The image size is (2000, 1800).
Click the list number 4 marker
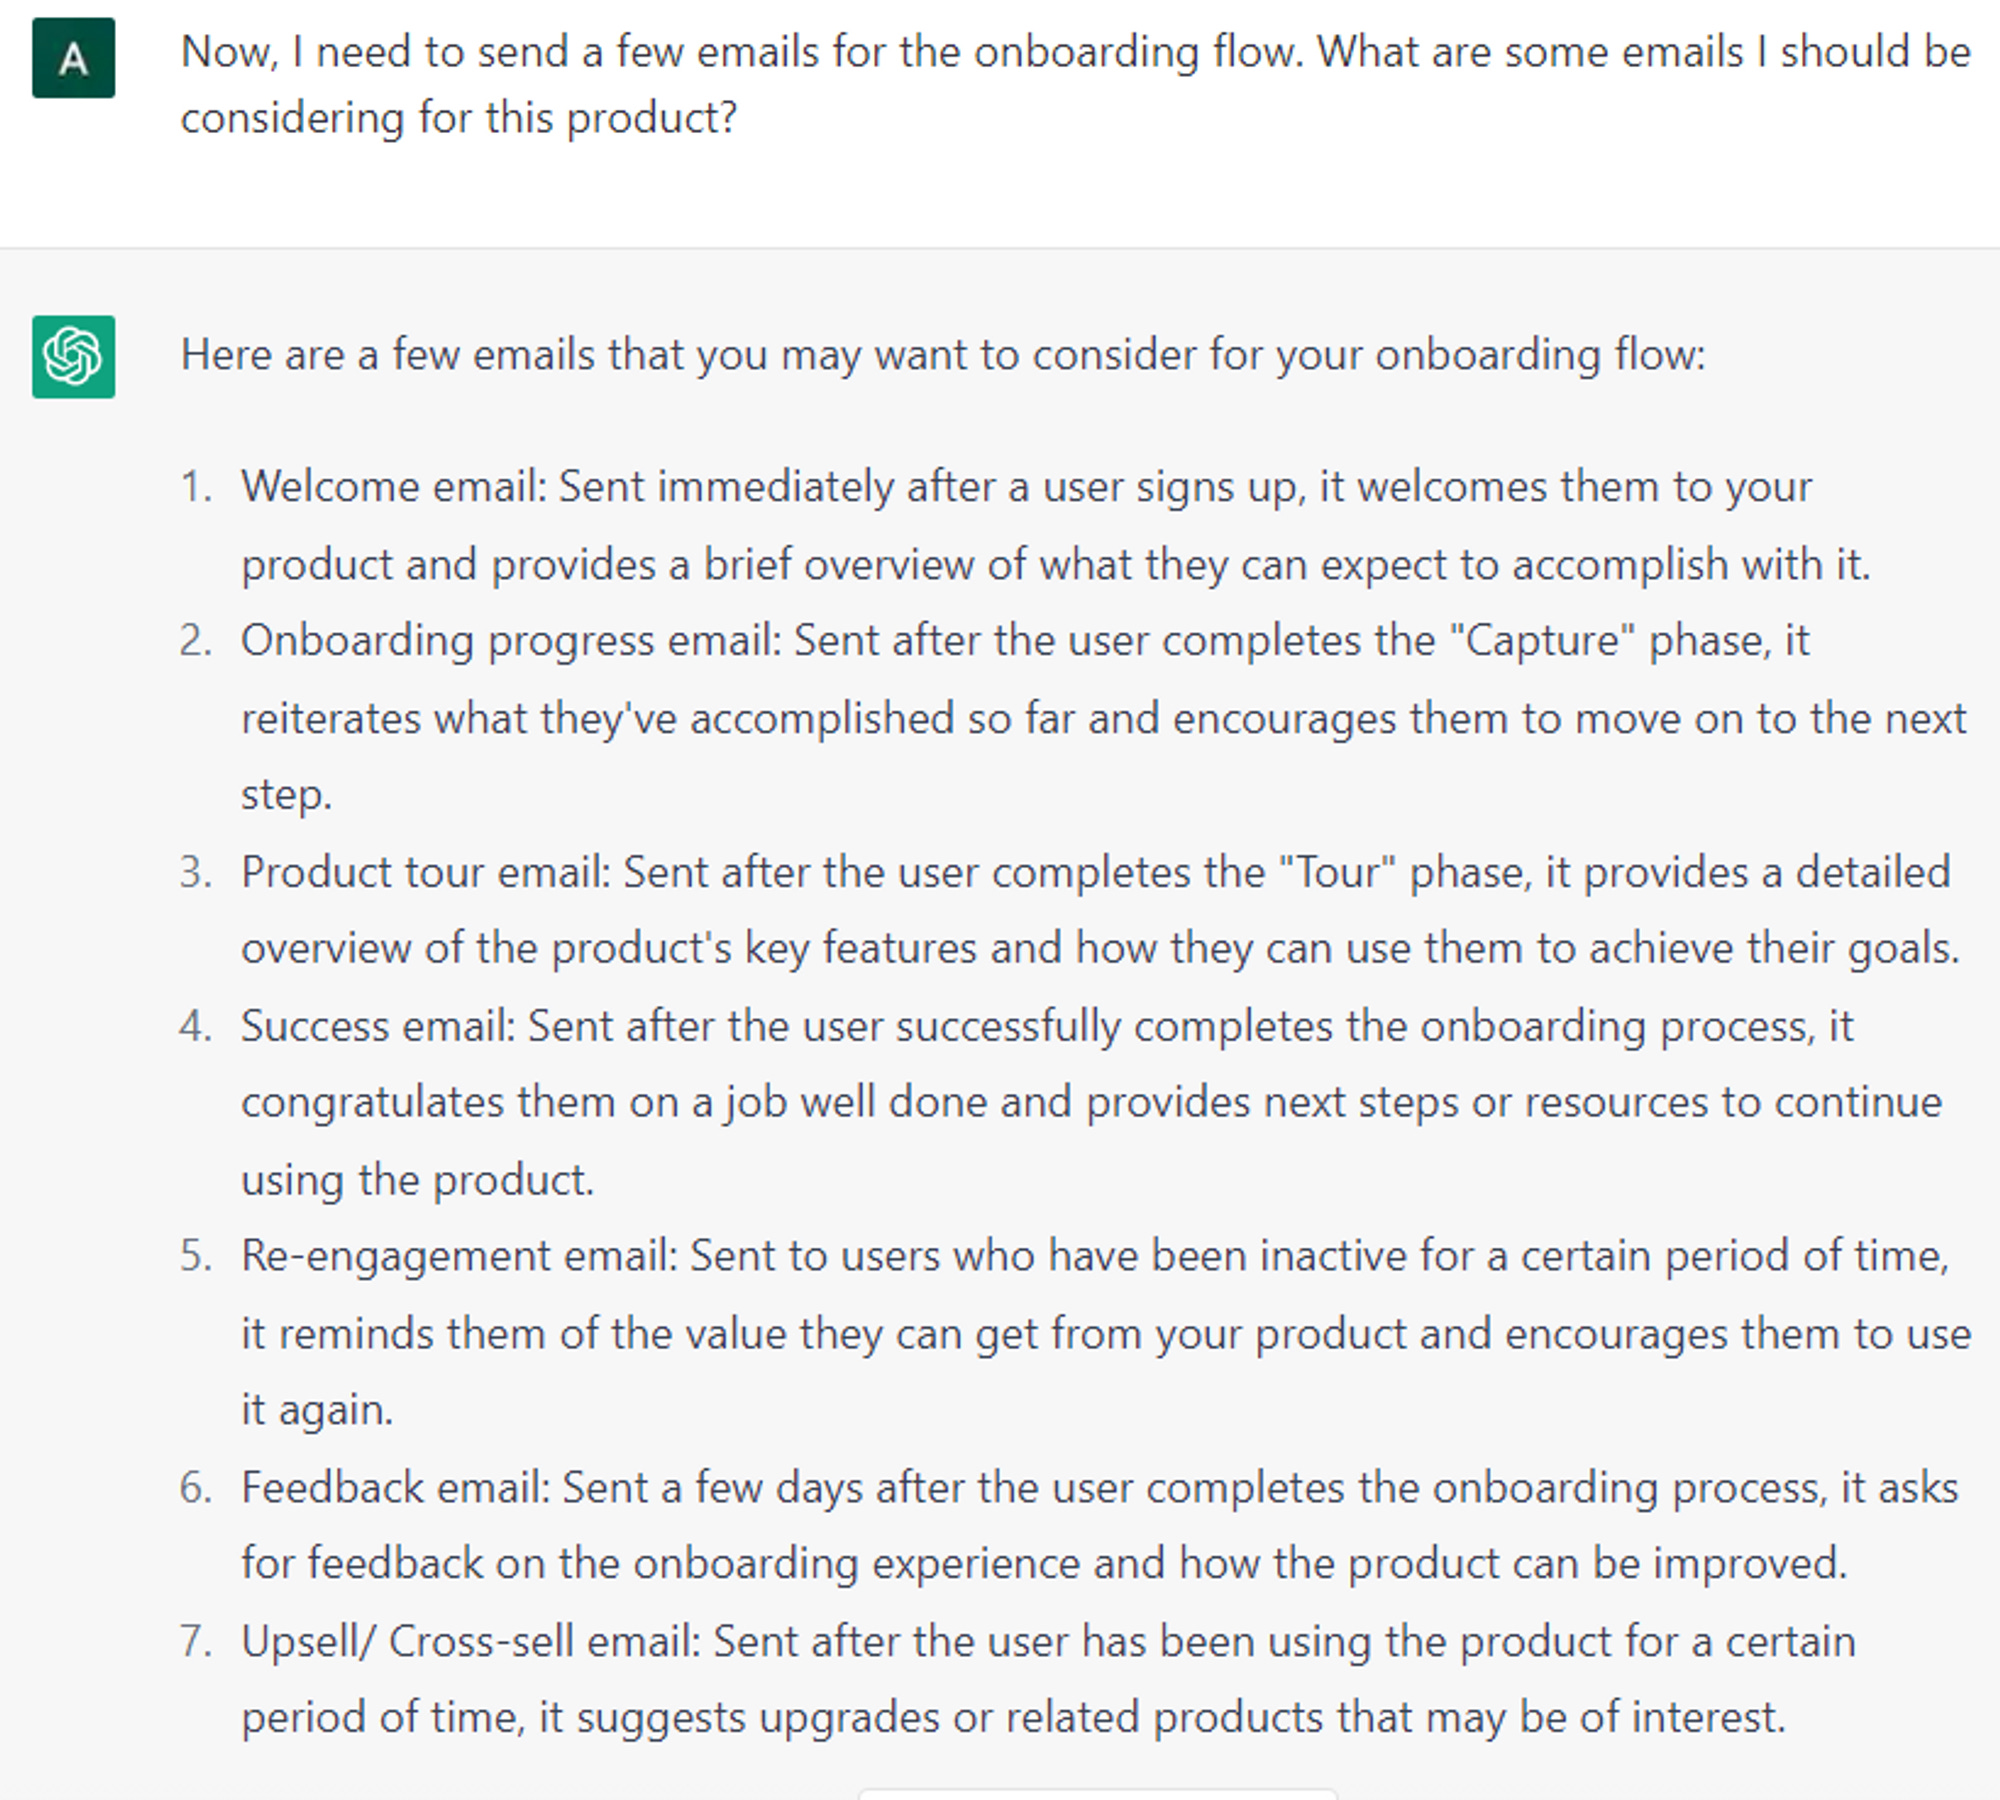[196, 1026]
